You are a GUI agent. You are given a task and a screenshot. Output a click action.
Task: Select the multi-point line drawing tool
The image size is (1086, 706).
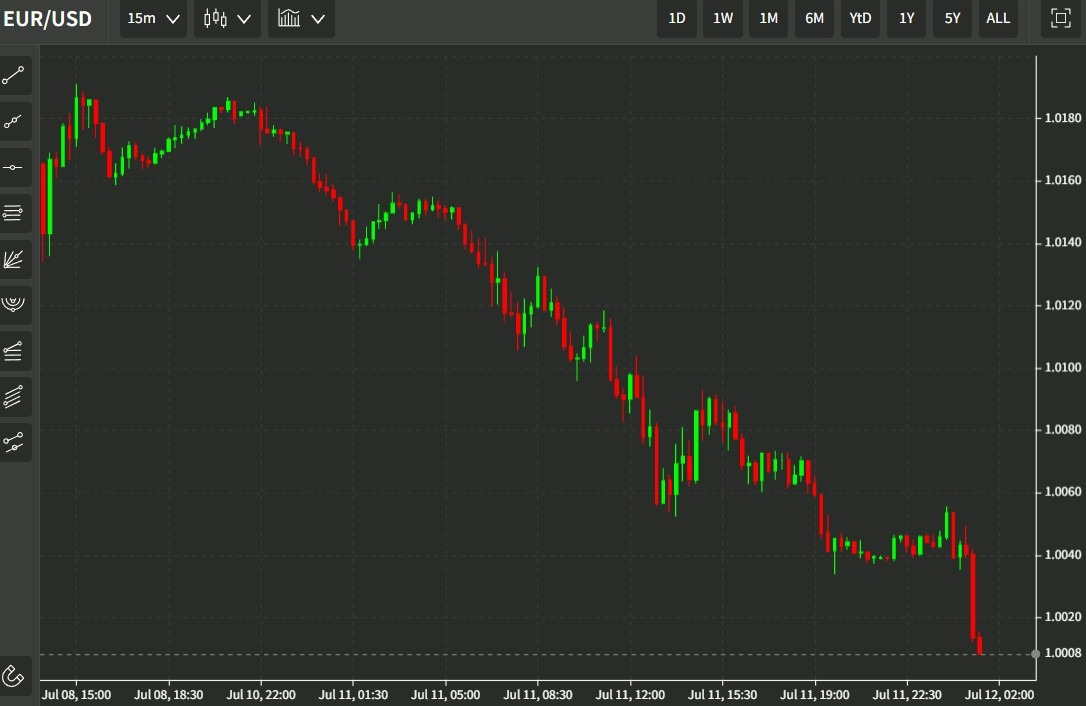13,122
